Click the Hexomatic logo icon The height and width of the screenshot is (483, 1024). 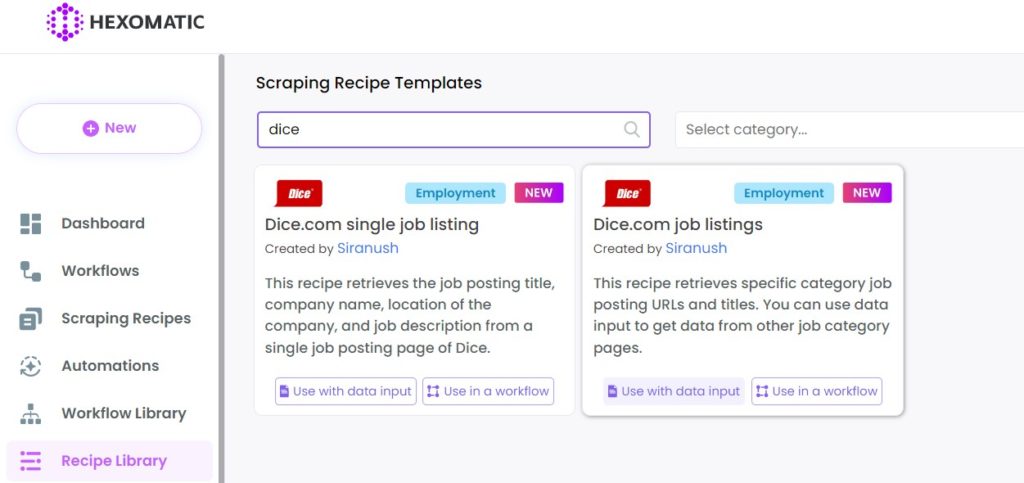pos(65,22)
